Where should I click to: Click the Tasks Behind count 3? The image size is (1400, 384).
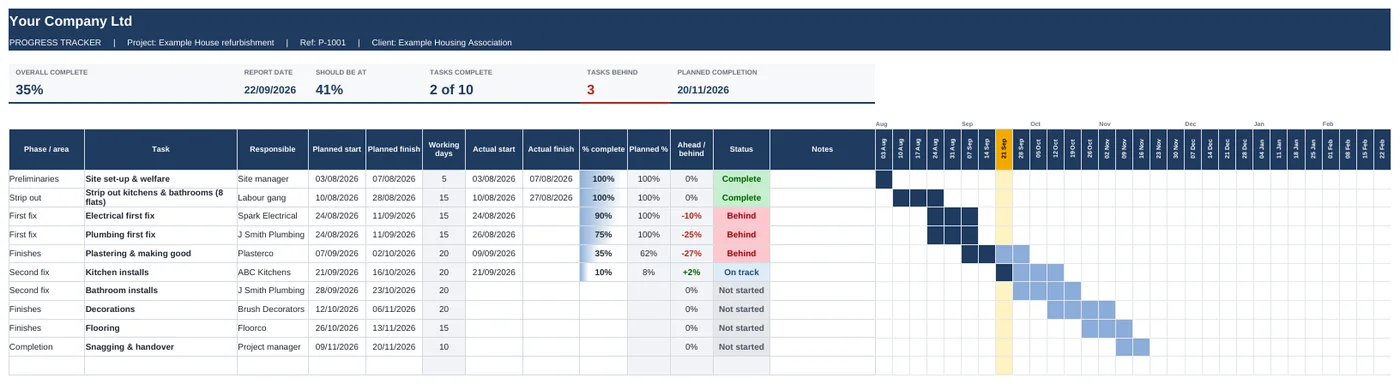591,89
